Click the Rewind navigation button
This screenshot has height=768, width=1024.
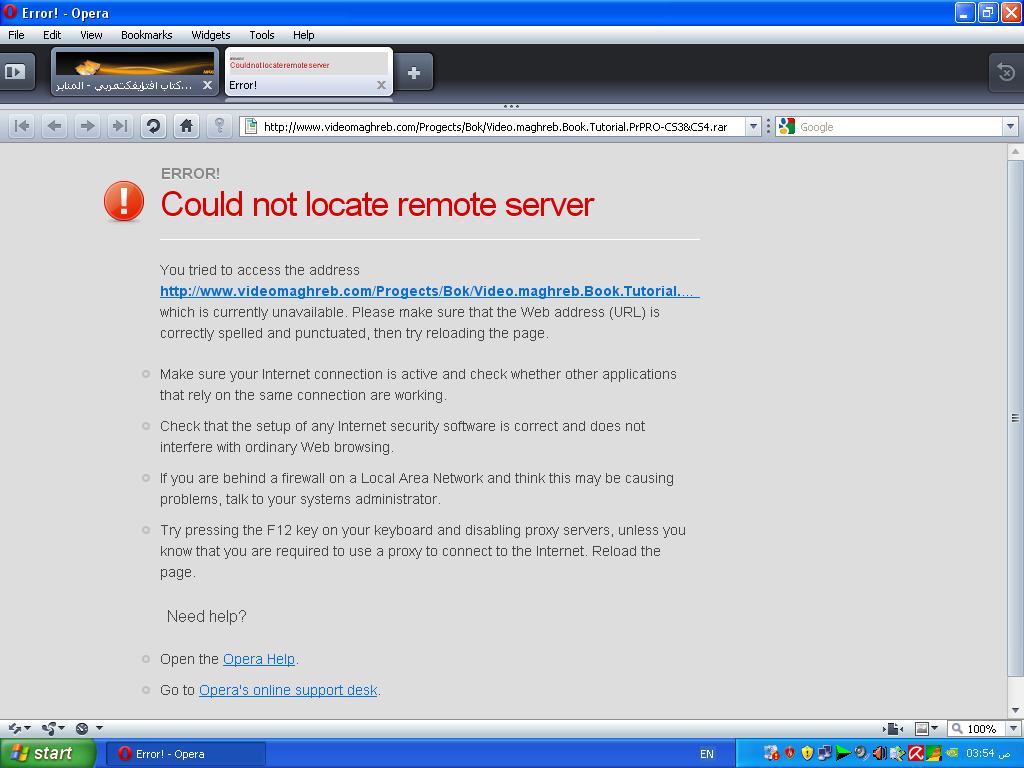tap(22, 126)
